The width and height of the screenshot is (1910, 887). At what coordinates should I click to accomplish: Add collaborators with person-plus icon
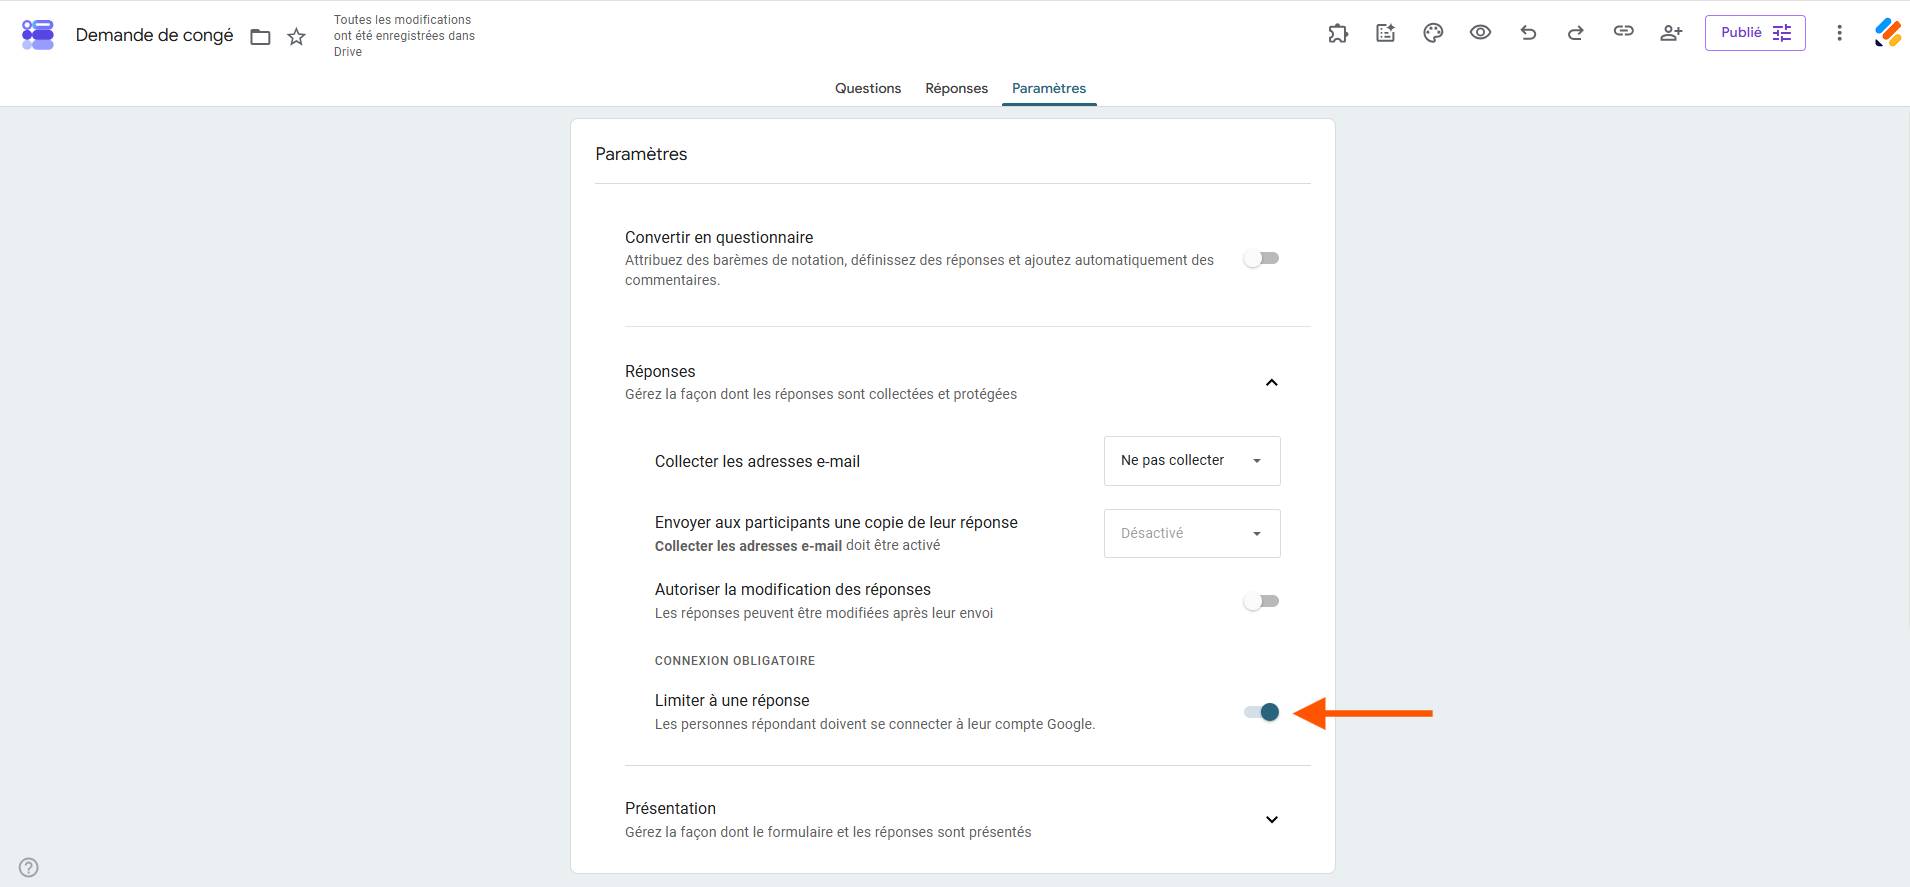[1671, 33]
